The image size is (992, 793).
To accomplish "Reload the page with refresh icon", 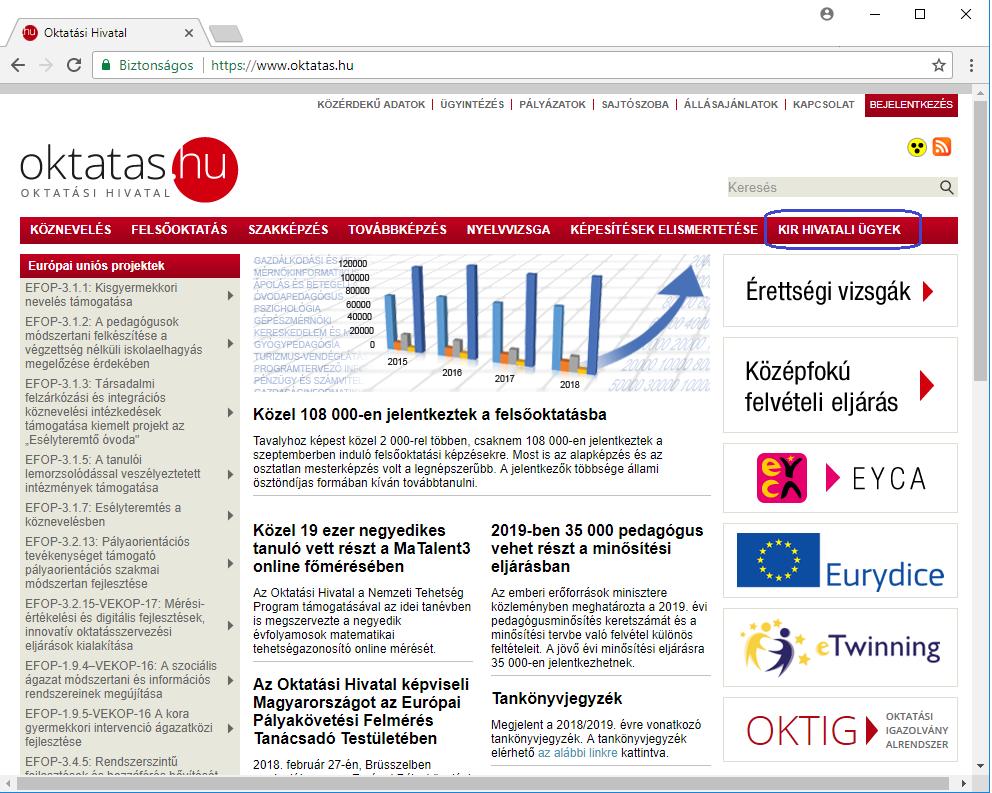I will pyautogui.click(x=74, y=65).
